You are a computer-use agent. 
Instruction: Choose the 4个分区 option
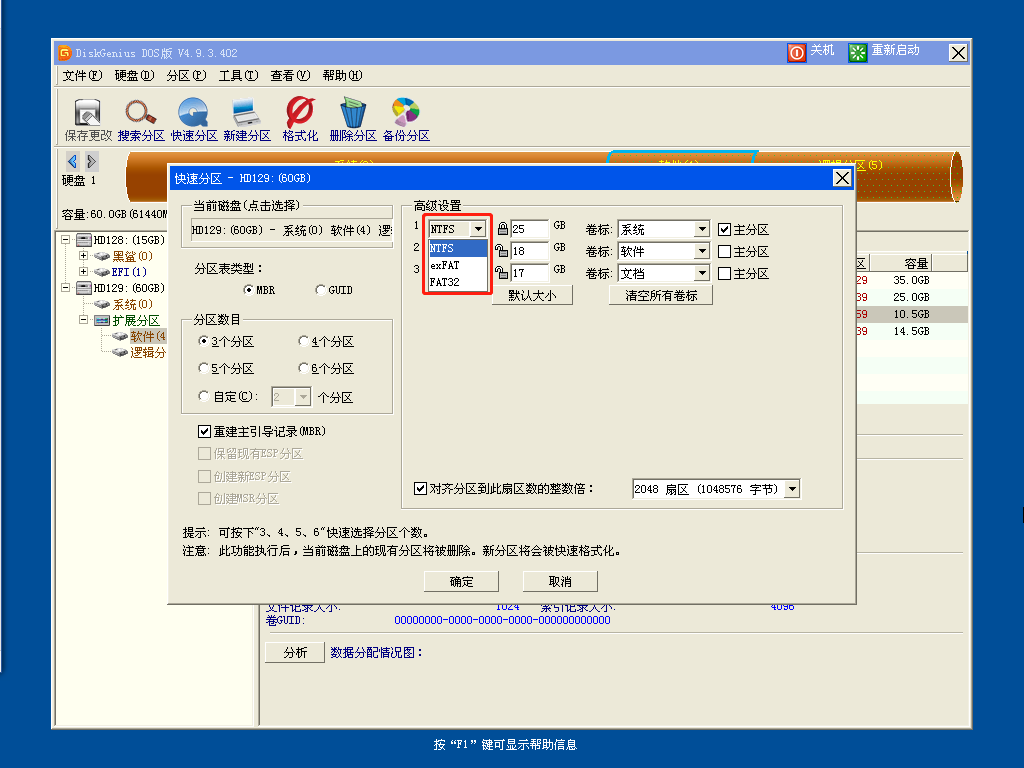click(x=303, y=341)
